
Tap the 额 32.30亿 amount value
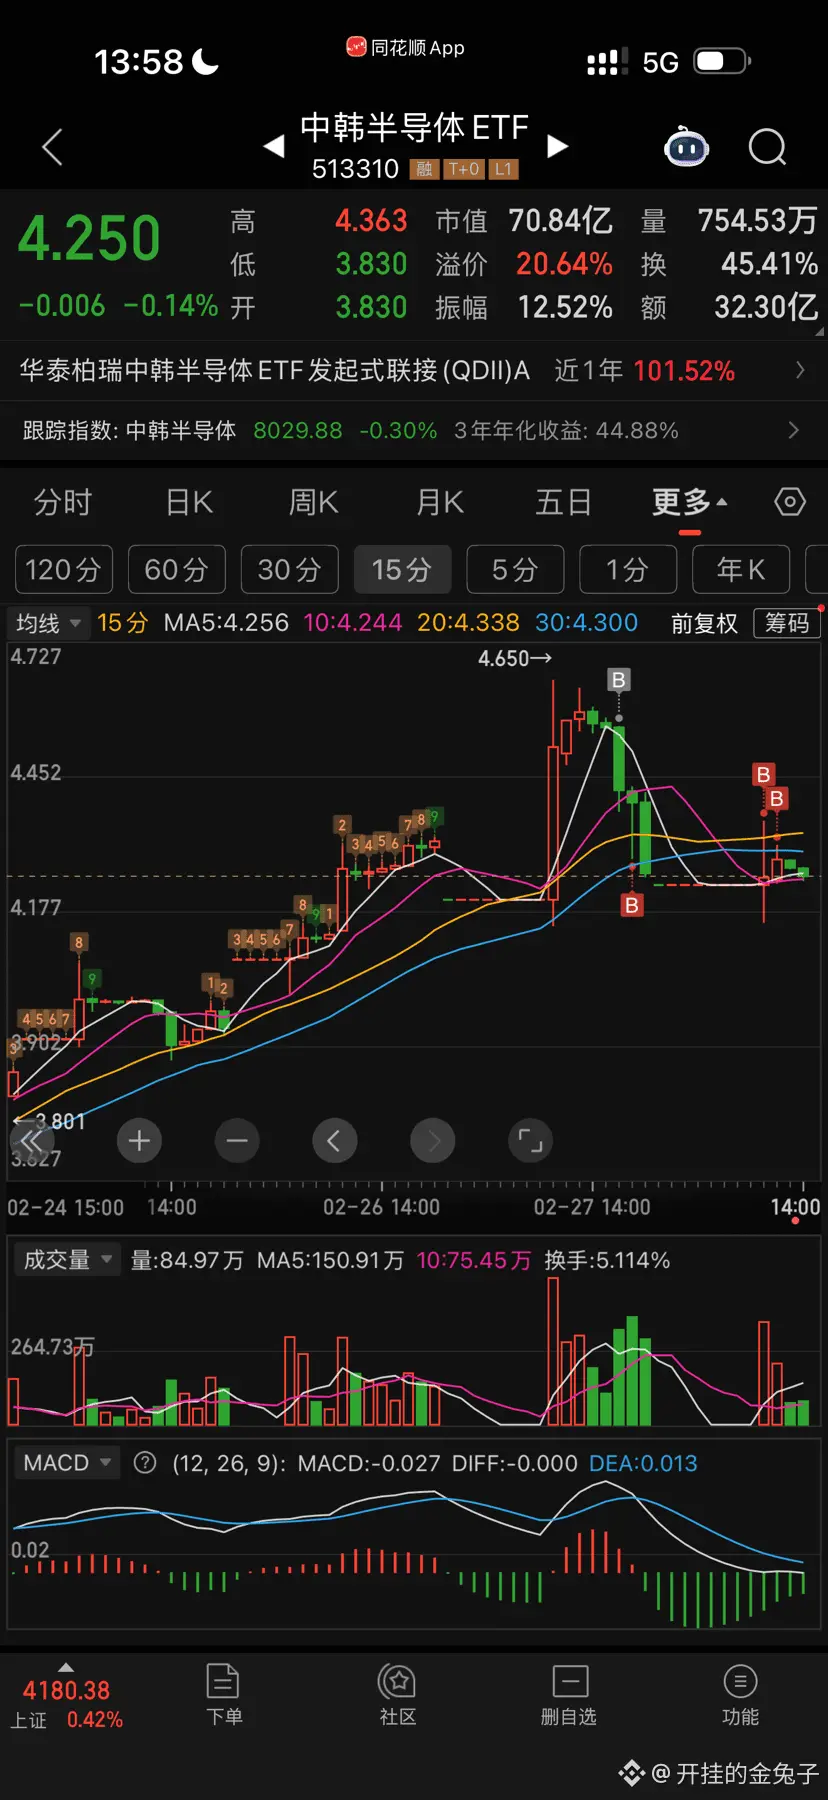[x=766, y=307]
